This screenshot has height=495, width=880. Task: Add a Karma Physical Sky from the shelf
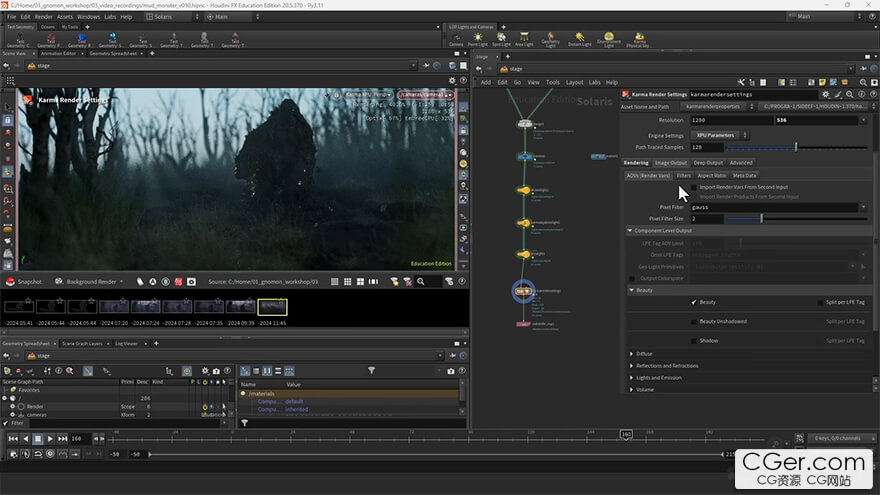(x=639, y=39)
